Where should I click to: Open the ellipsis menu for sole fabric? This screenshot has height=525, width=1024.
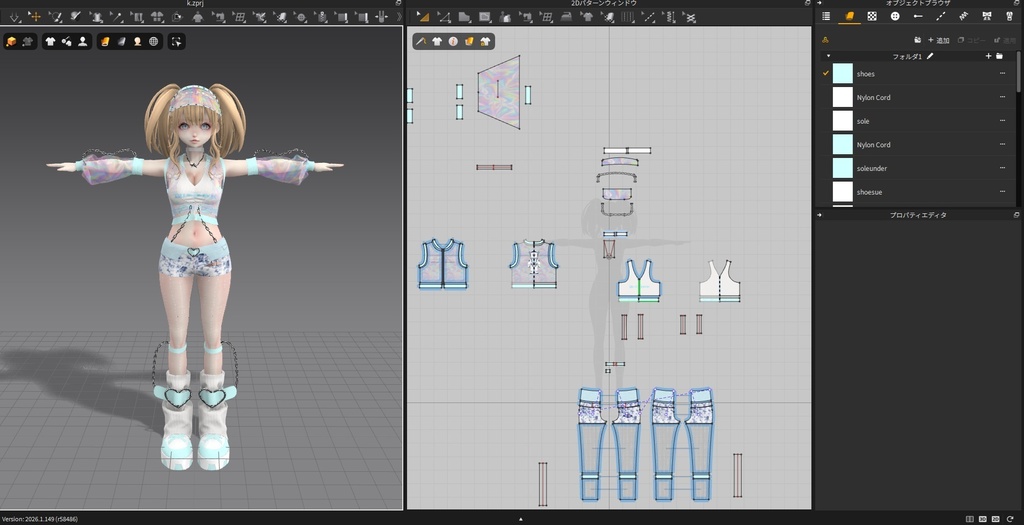[x=1002, y=121]
